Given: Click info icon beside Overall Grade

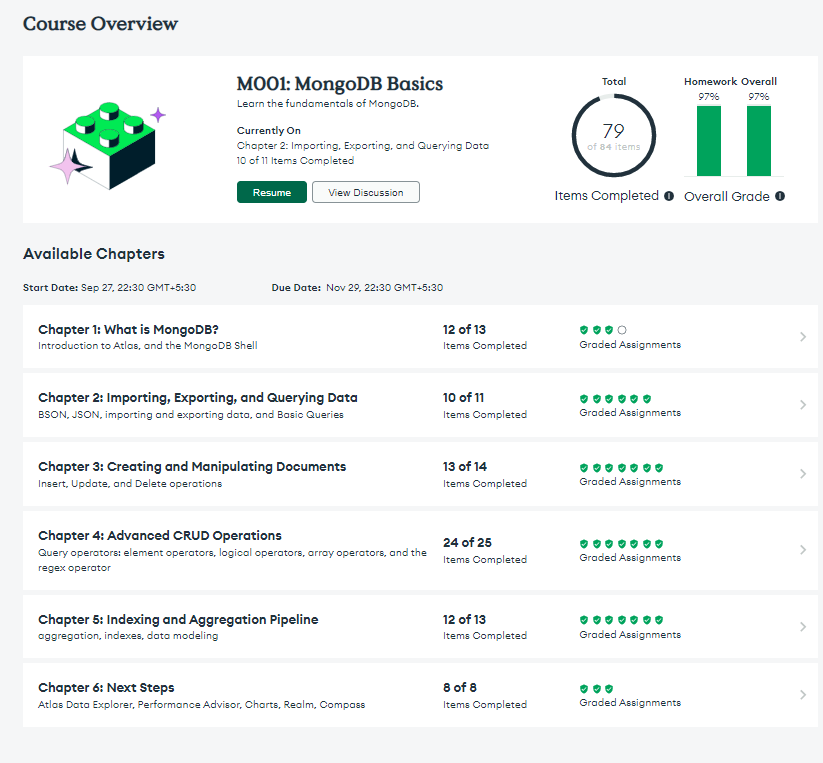Looking at the screenshot, I should coord(780,196).
